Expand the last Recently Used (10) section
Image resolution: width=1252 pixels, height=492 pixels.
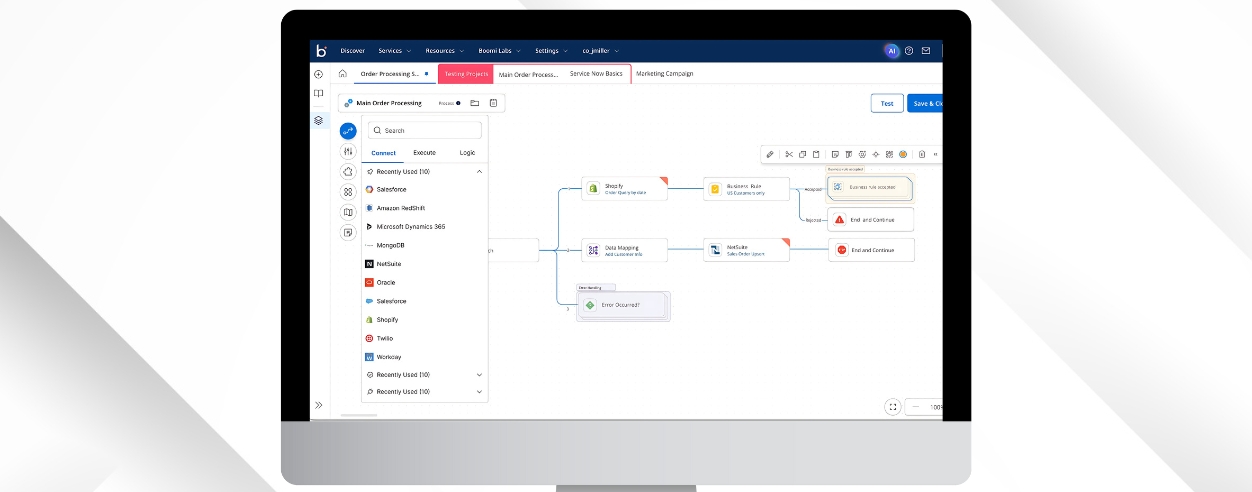[479, 392]
